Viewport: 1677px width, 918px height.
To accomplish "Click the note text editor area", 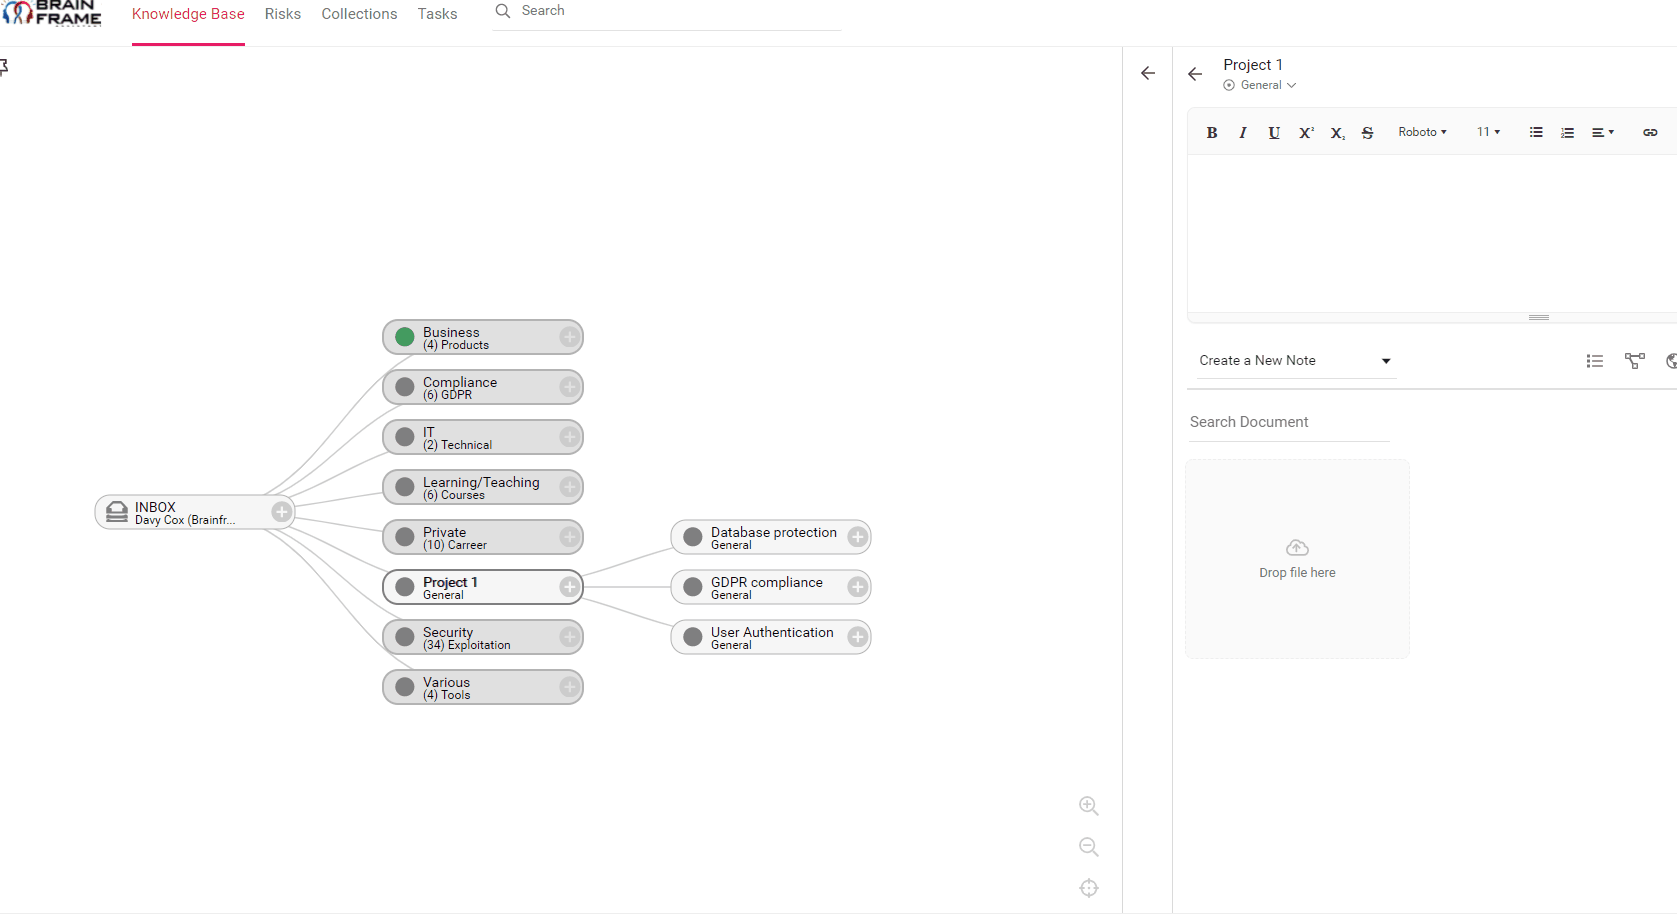I will click(1432, 232).
